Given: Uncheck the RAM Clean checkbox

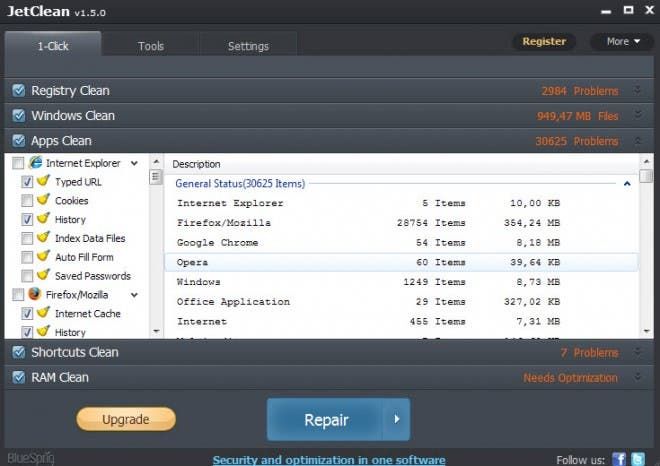Looking at the screenshot, I should click(19, 377).
